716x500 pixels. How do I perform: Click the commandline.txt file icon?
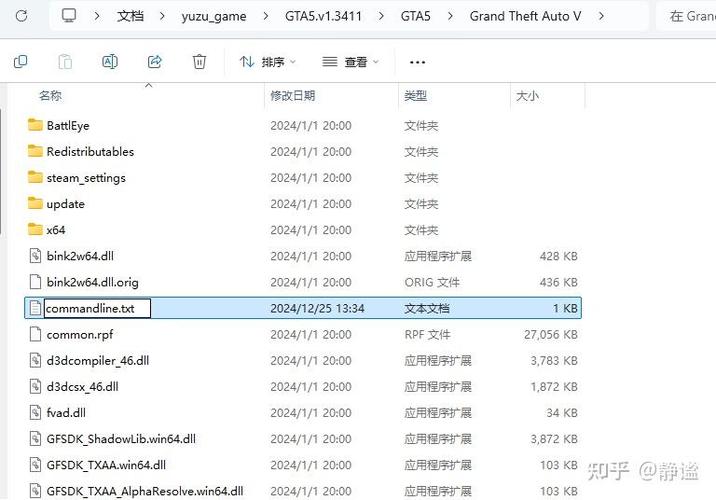(35, 308)
